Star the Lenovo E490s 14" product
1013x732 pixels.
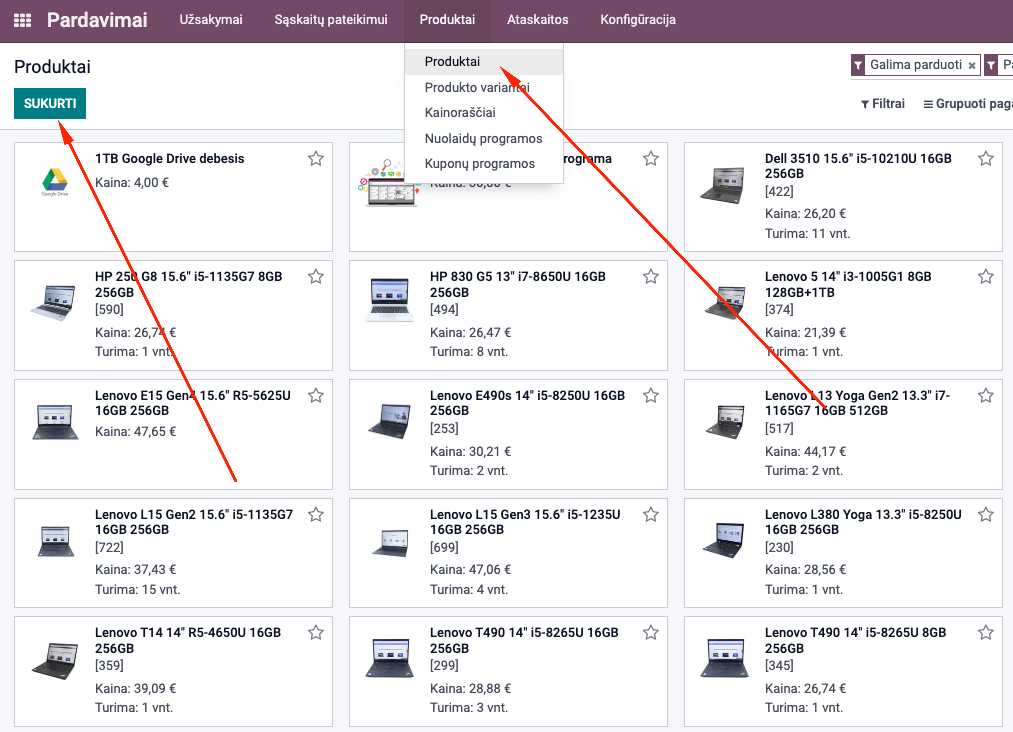coord(651,395)
